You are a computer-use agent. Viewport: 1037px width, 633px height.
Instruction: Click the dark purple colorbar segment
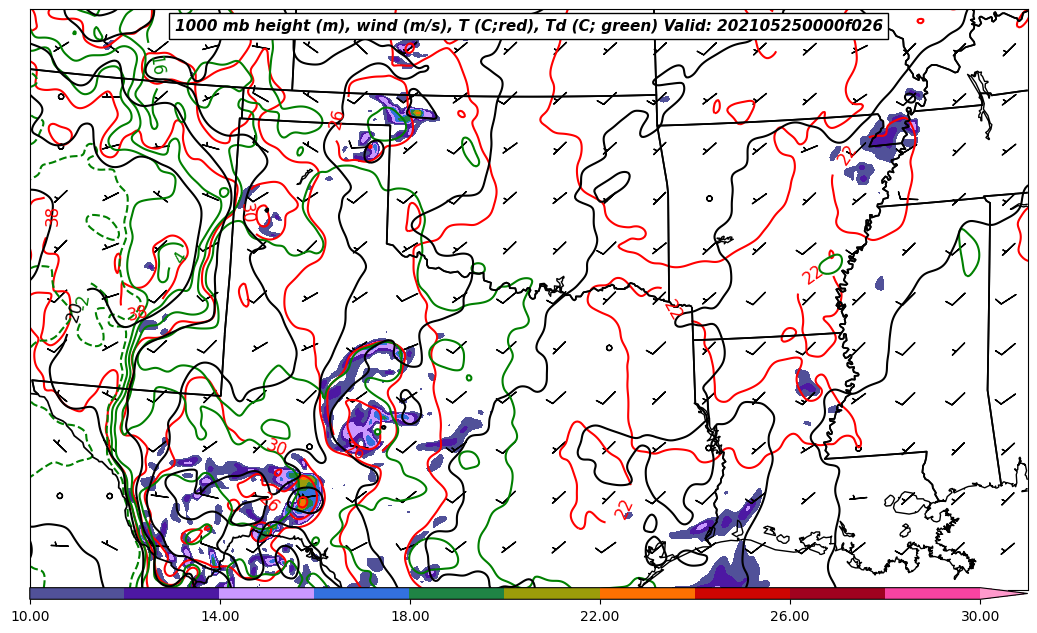click(x=171, y=593)
